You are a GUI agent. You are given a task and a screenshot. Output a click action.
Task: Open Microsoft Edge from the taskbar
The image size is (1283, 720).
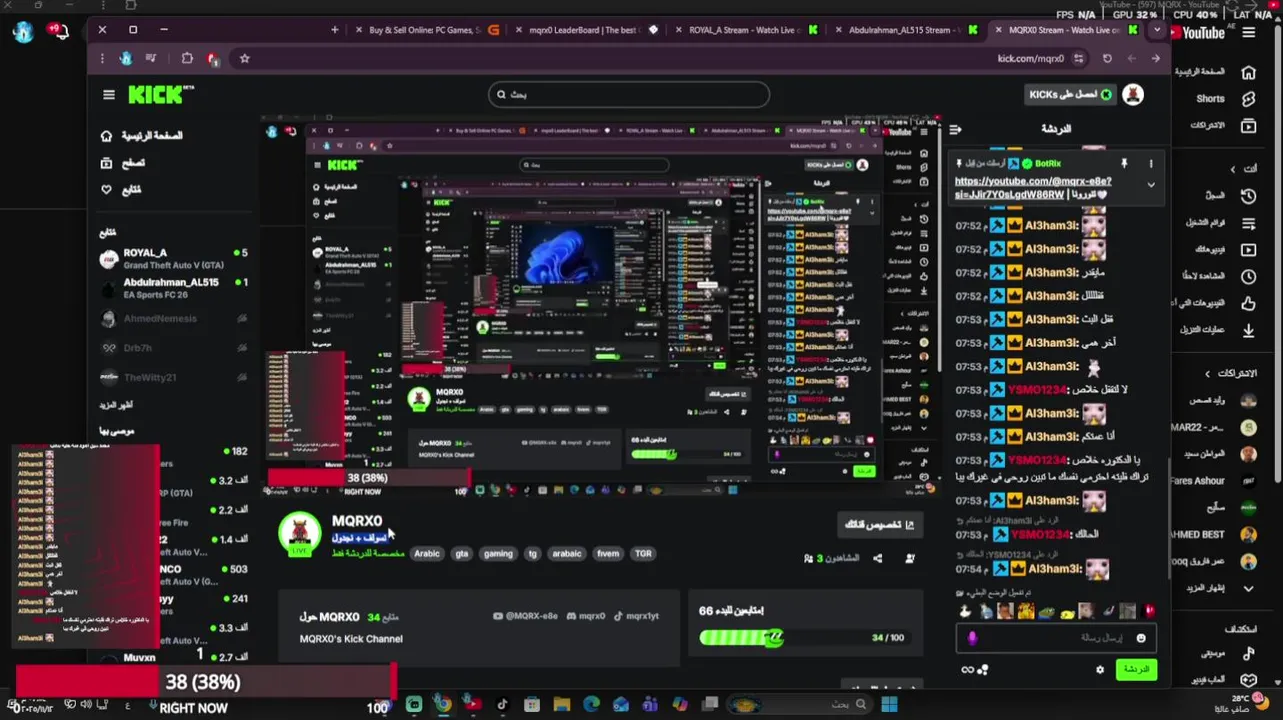[x=590, y=705]
